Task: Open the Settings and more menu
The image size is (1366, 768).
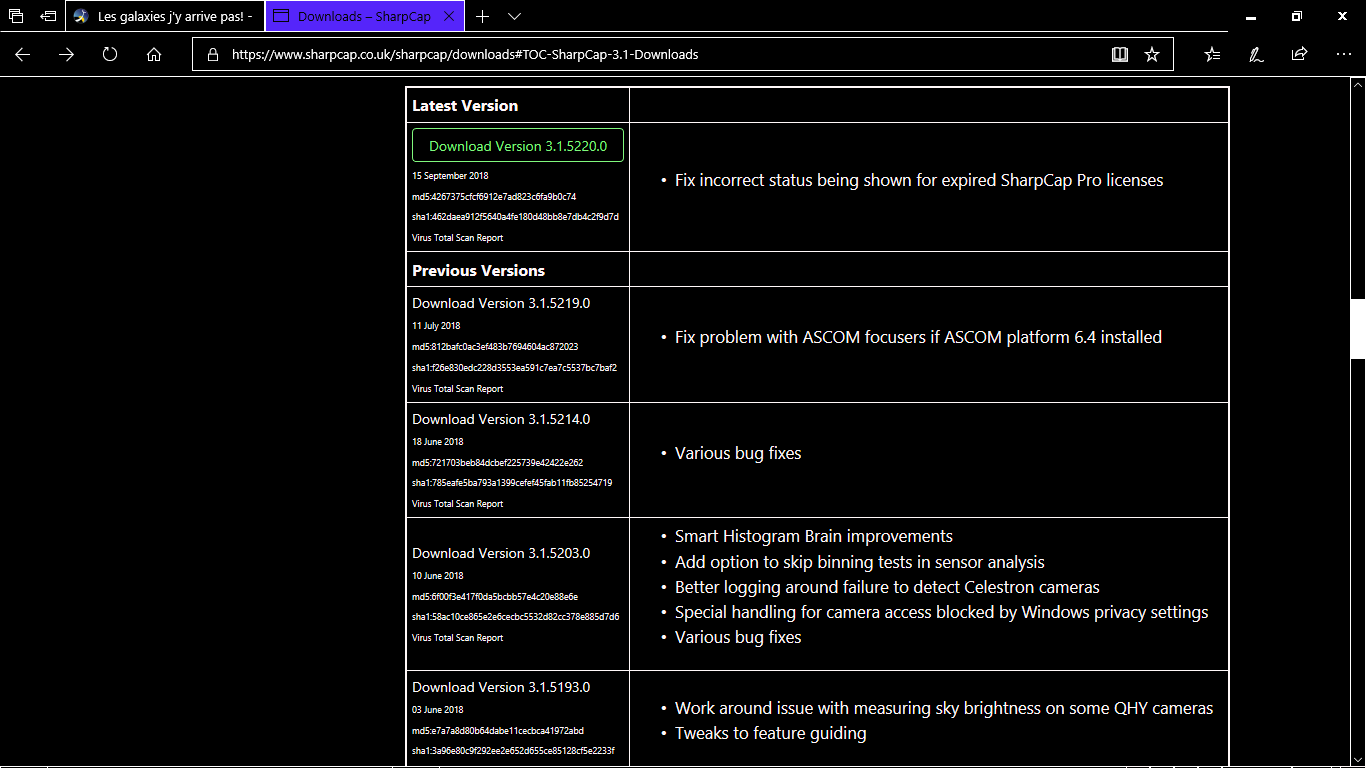Action: 1343,55
